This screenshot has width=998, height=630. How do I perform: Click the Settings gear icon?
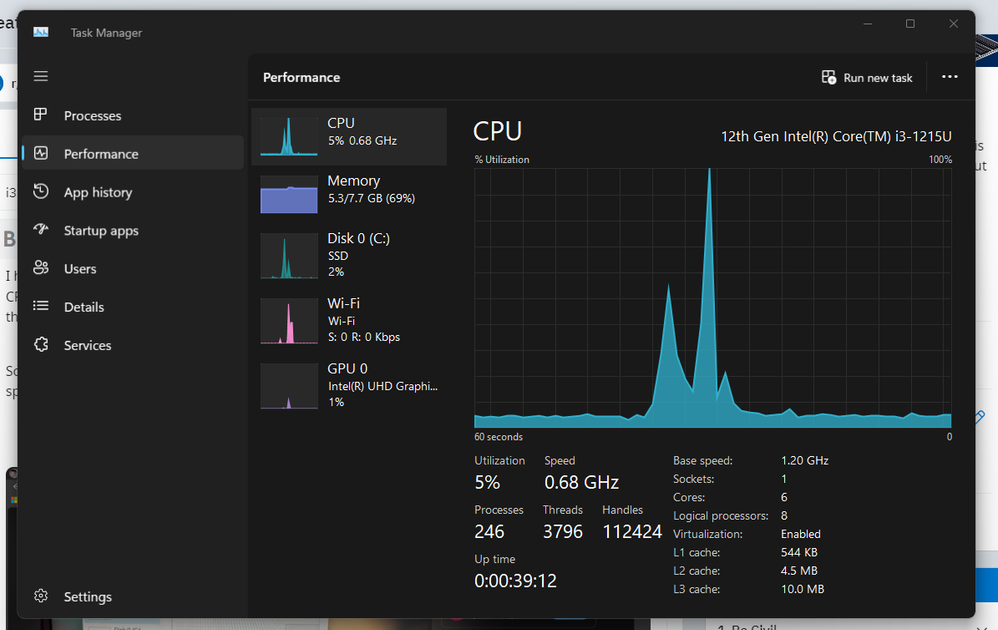pos(41,596)
